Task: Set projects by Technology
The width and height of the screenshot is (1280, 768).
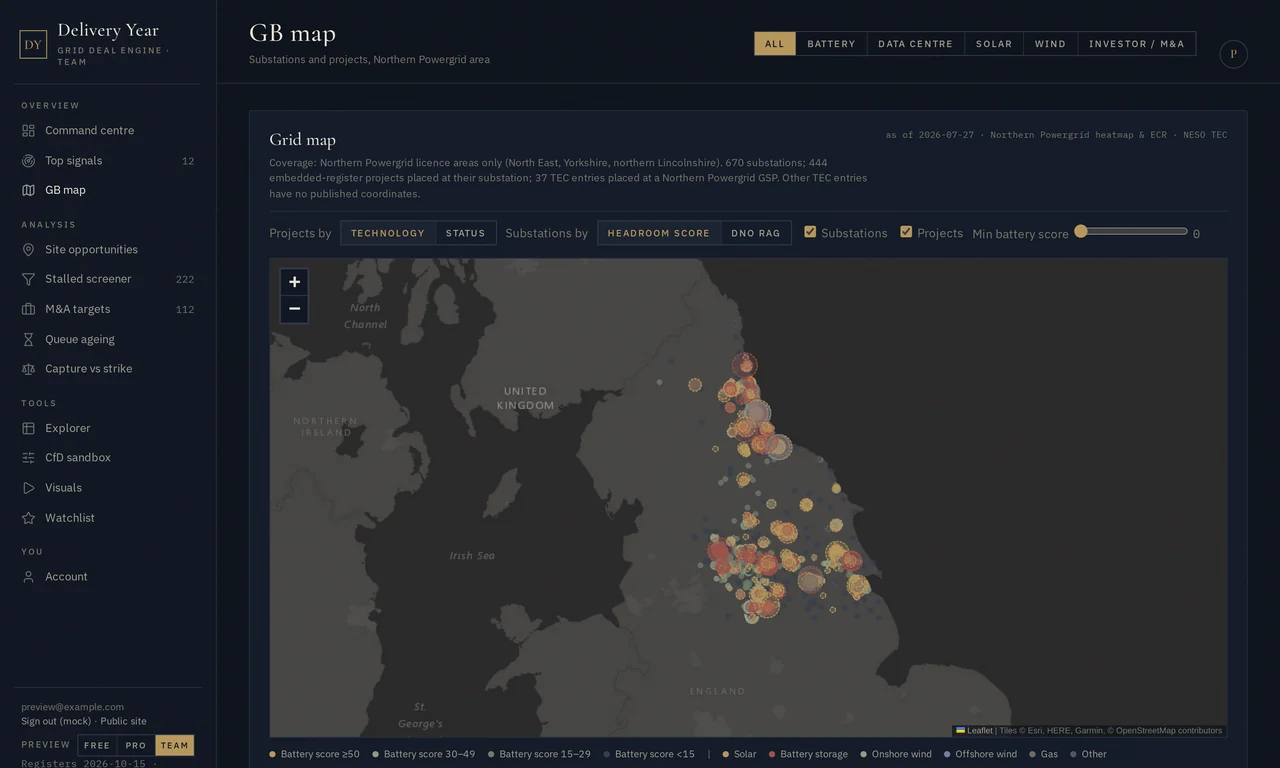Action: [388, 233]
